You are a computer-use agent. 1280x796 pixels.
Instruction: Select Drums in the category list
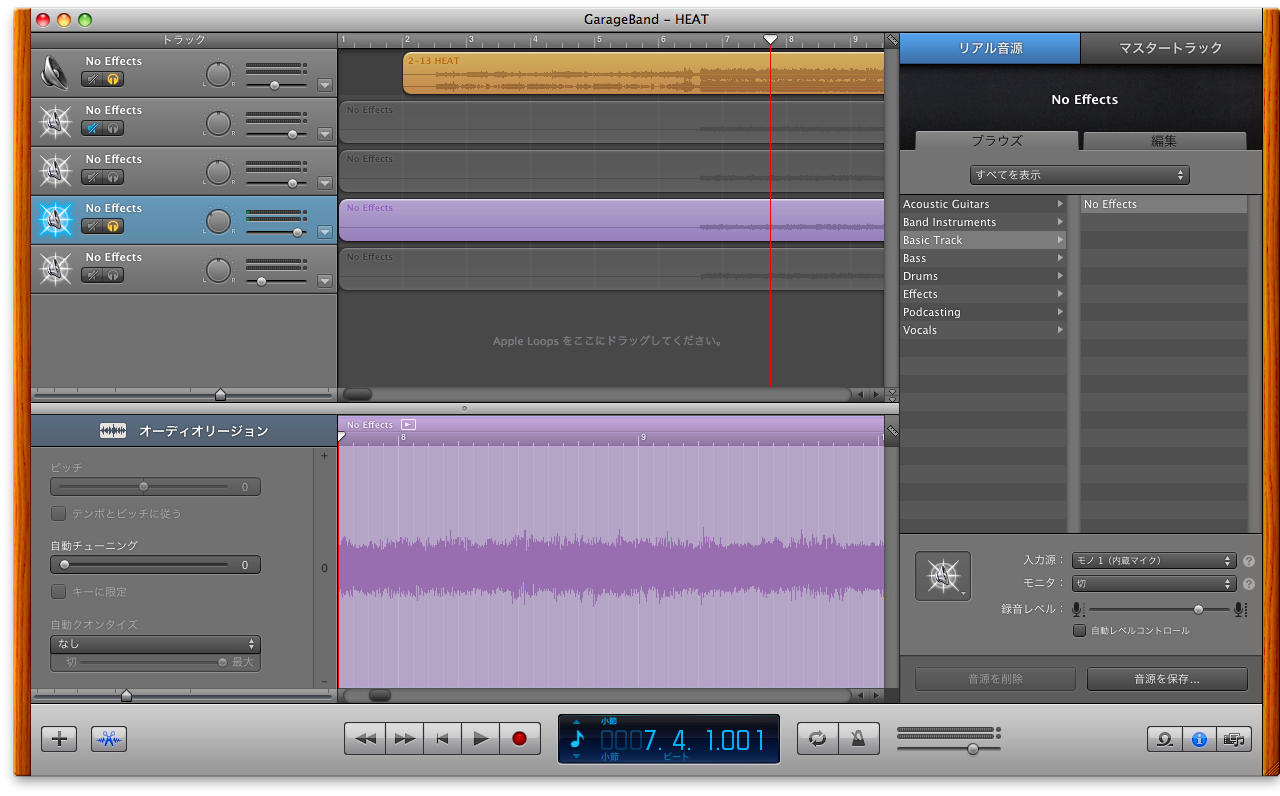click(x=983, y=276)
